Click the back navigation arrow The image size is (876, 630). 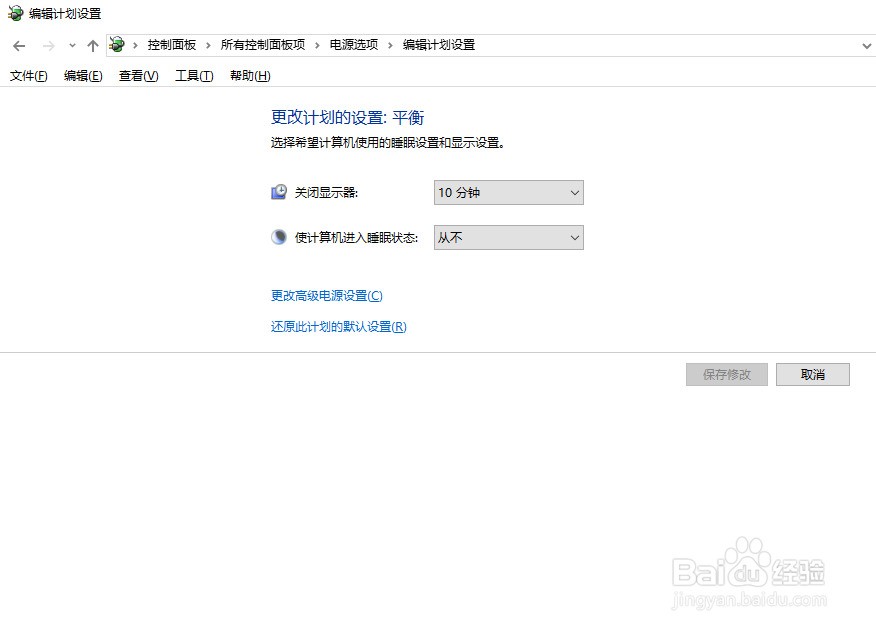point(19,46)
